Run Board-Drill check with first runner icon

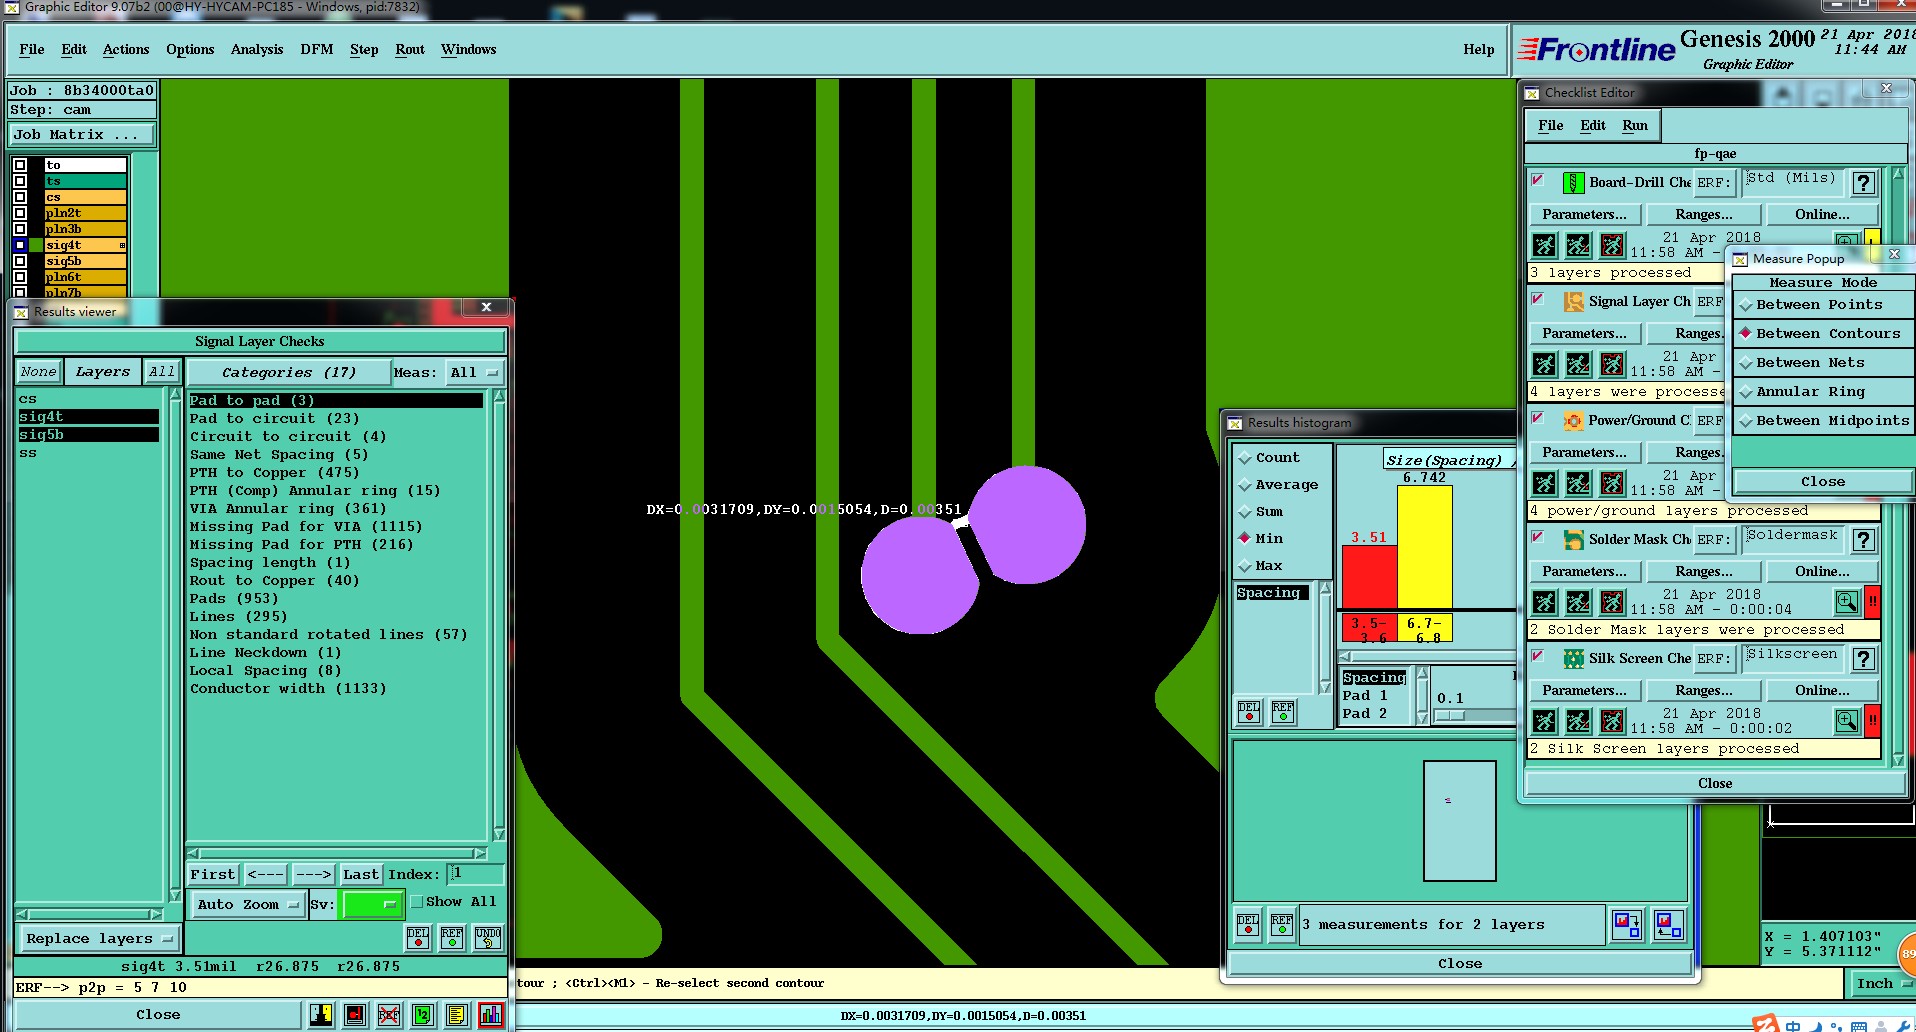1545,245
